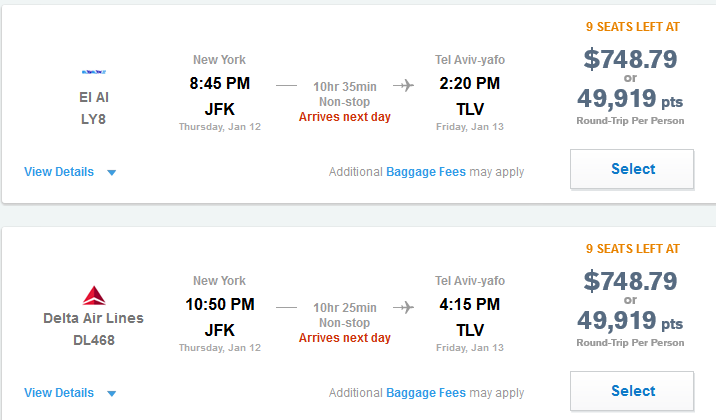The width and height of the screenshot is (716, 420).
Task: Expand View Details arrow for Delta flight
Action: (x=111, y=394)
